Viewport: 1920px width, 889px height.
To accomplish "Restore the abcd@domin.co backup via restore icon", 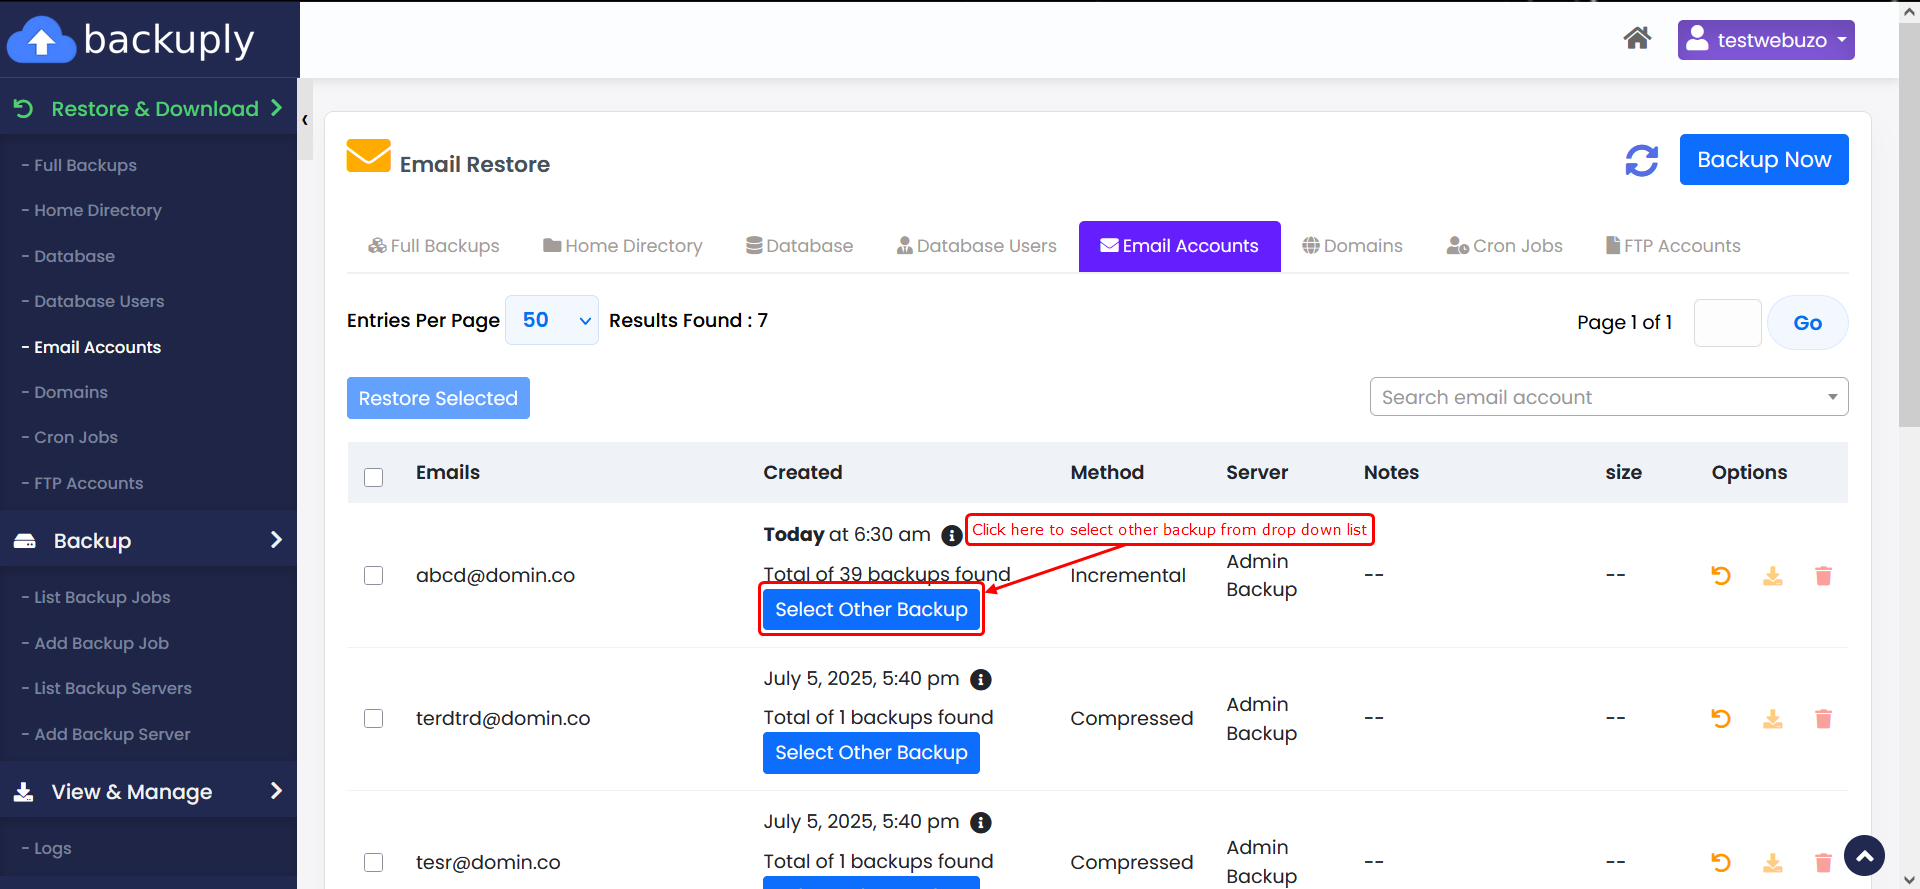I will 1720,576.
